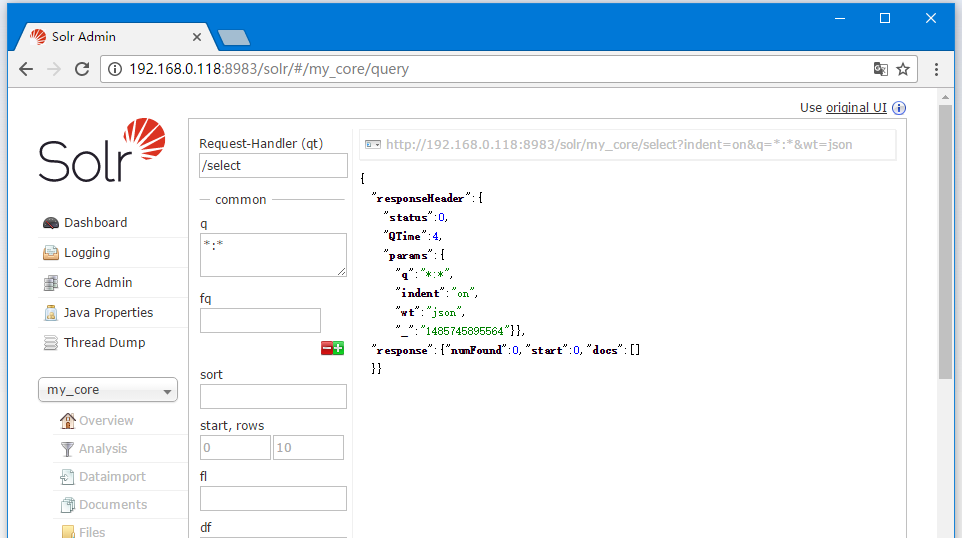Viewport: 962px width, 538px height.
Task: Open the Analysis funnel icon
Action: (67, 449)
